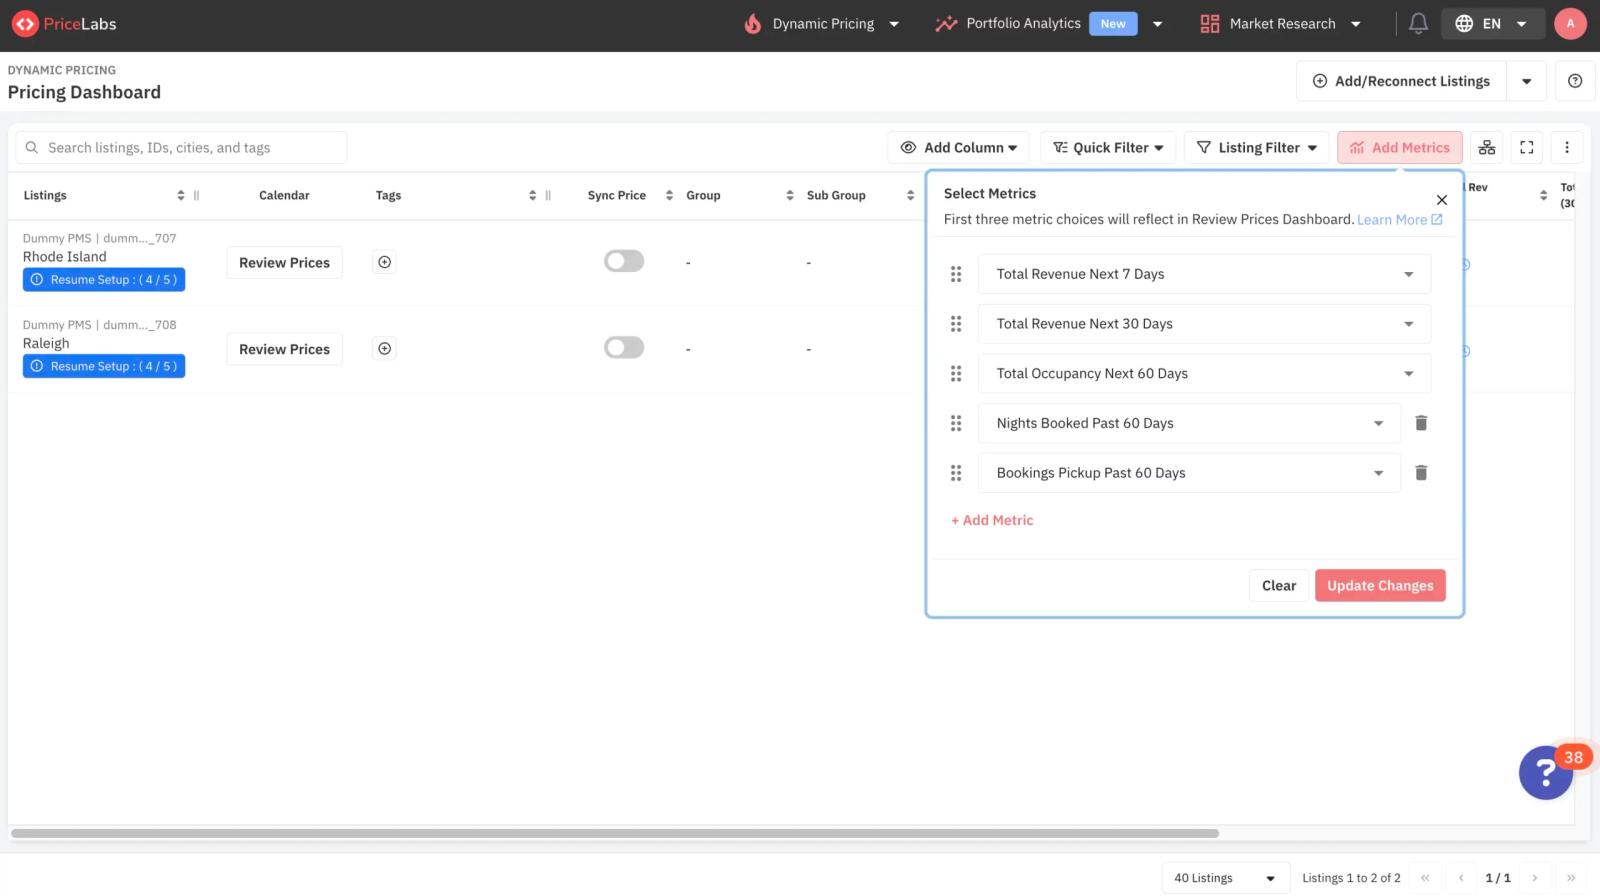Open the user avatar menu
The width and height of the screenshot is (1600, 896).
[x=1570, y=24]
